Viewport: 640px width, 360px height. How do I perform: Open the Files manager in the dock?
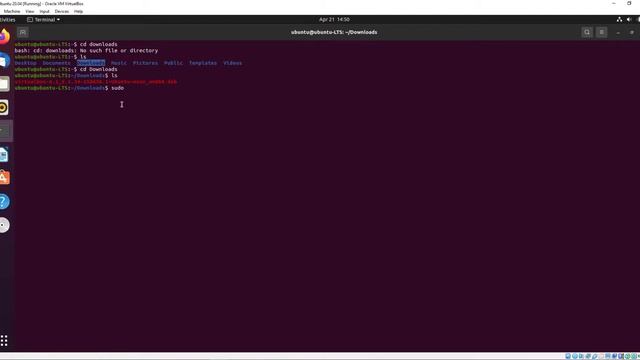[4, 84]
